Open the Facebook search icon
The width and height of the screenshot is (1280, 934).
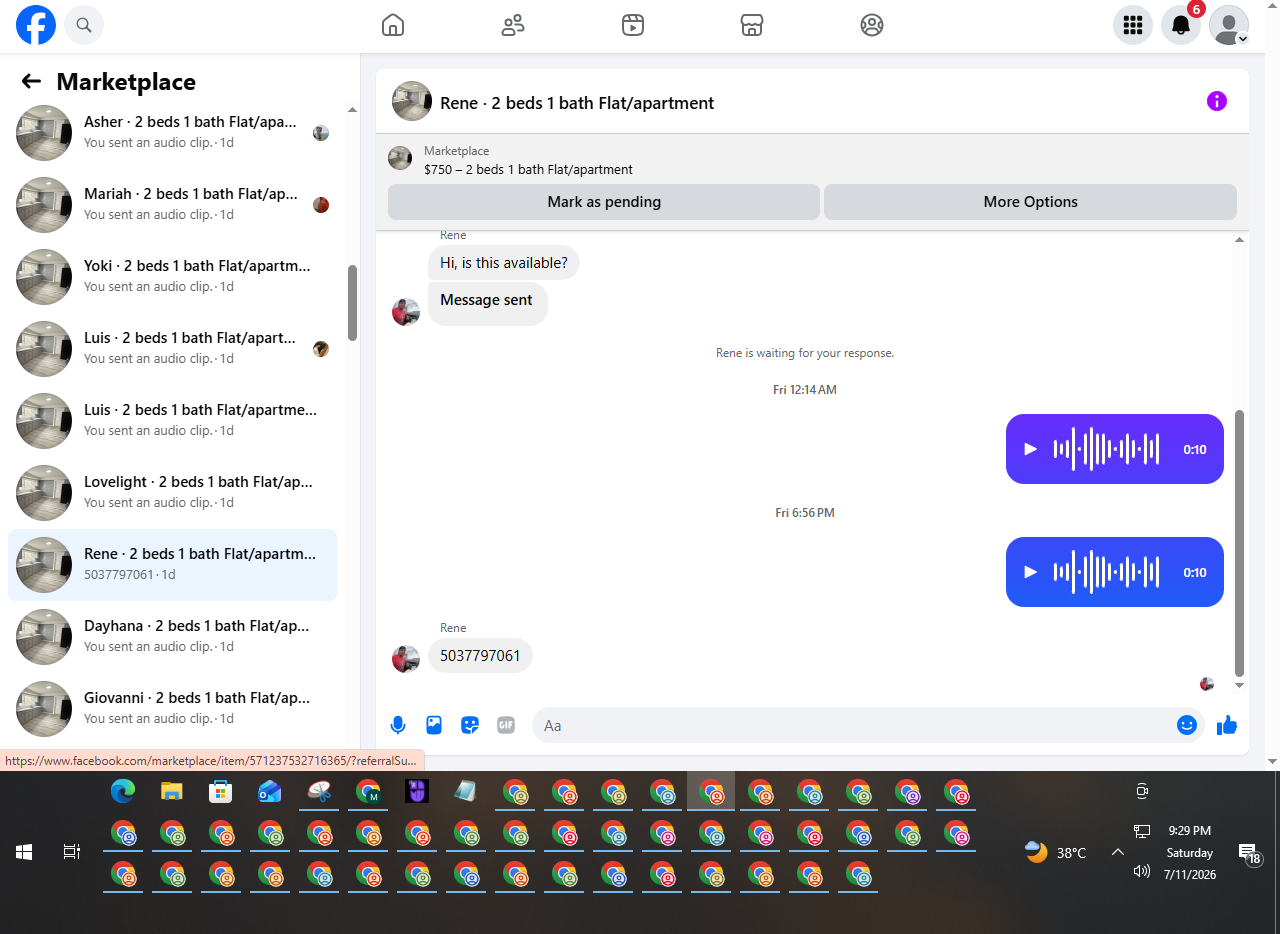coord(84,25)
